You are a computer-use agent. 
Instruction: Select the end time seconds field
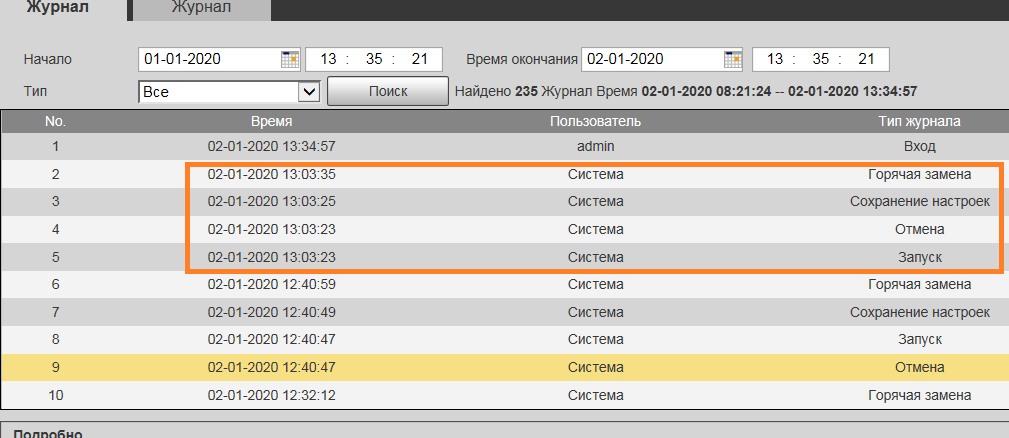point(866,59)
